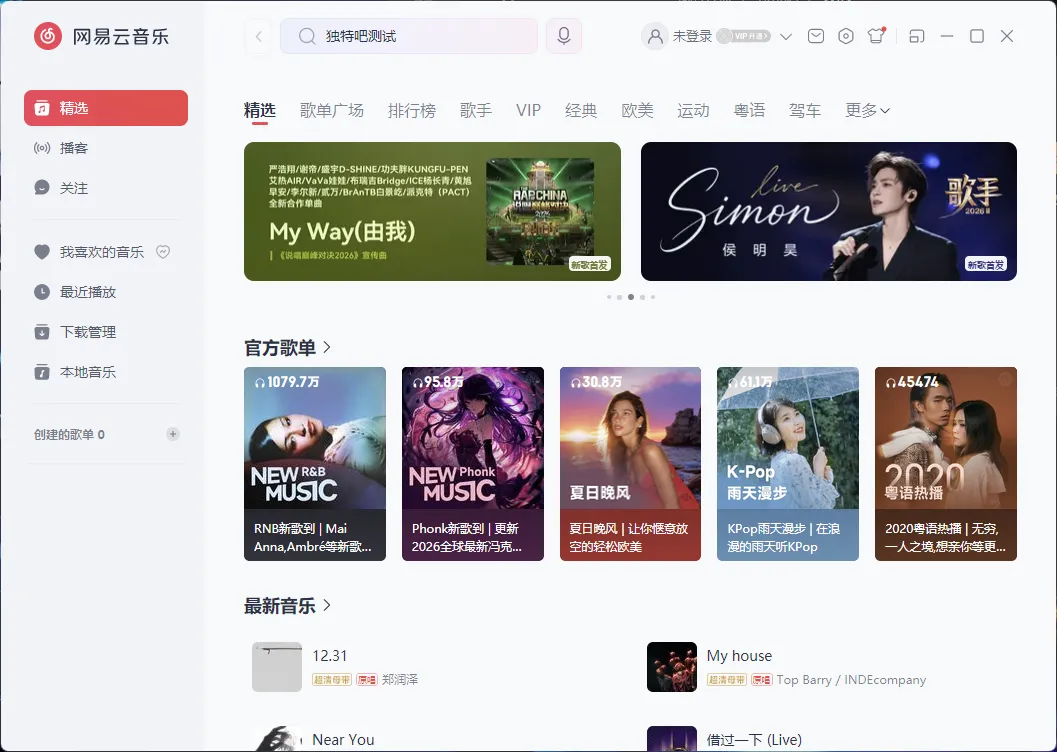Open the 2020粤语热播 playlist card

[x=946, y=464]
